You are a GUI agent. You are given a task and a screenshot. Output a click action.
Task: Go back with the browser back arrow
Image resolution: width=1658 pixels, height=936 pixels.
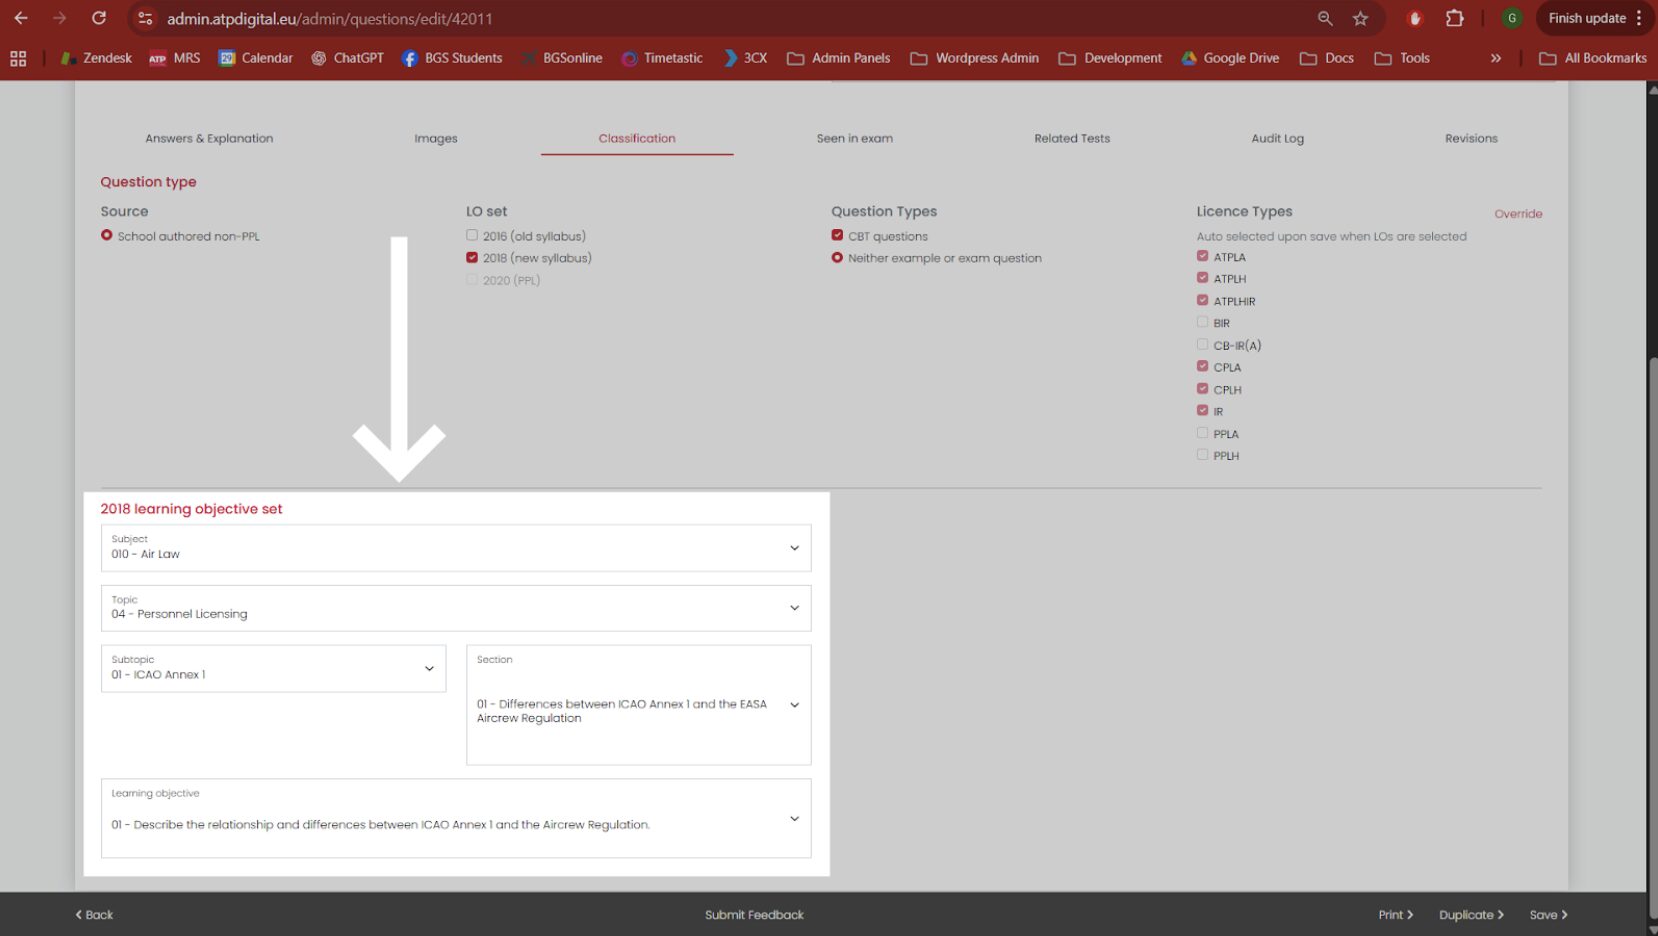[21, 18]
